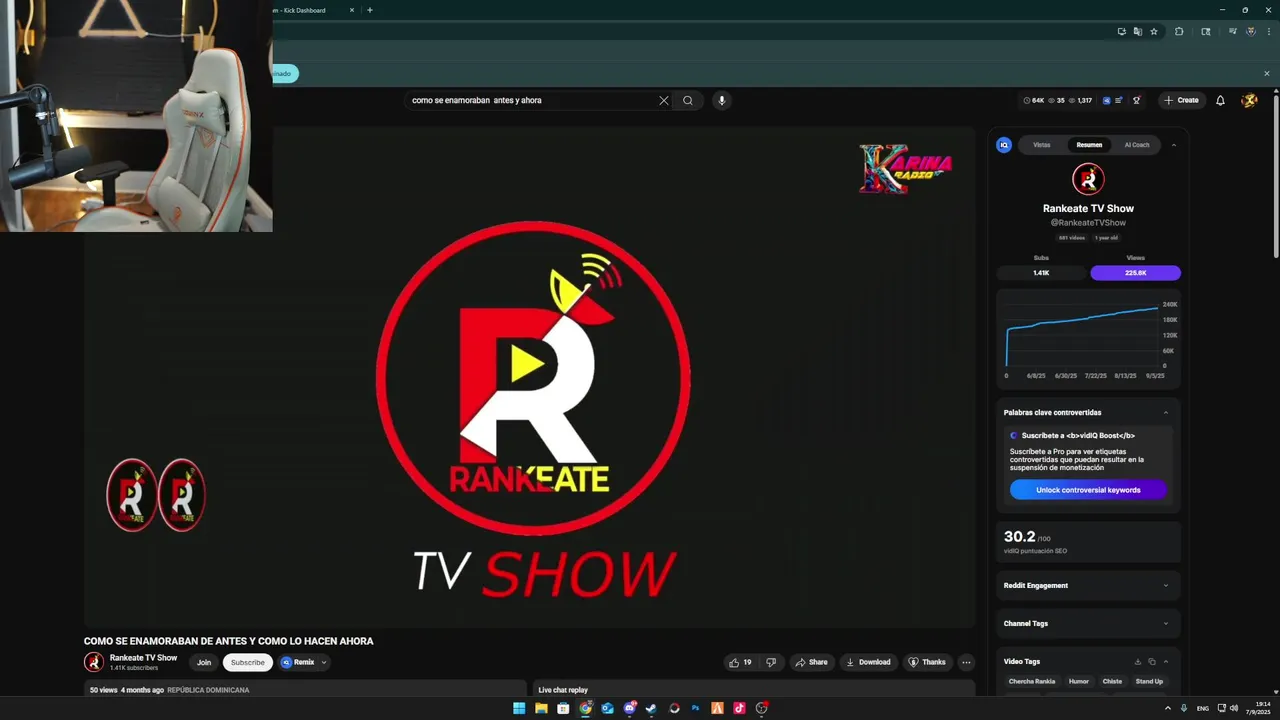Open a new browser tab
Viewport: 1280px width, 720px height.
(x=370, y=10)
